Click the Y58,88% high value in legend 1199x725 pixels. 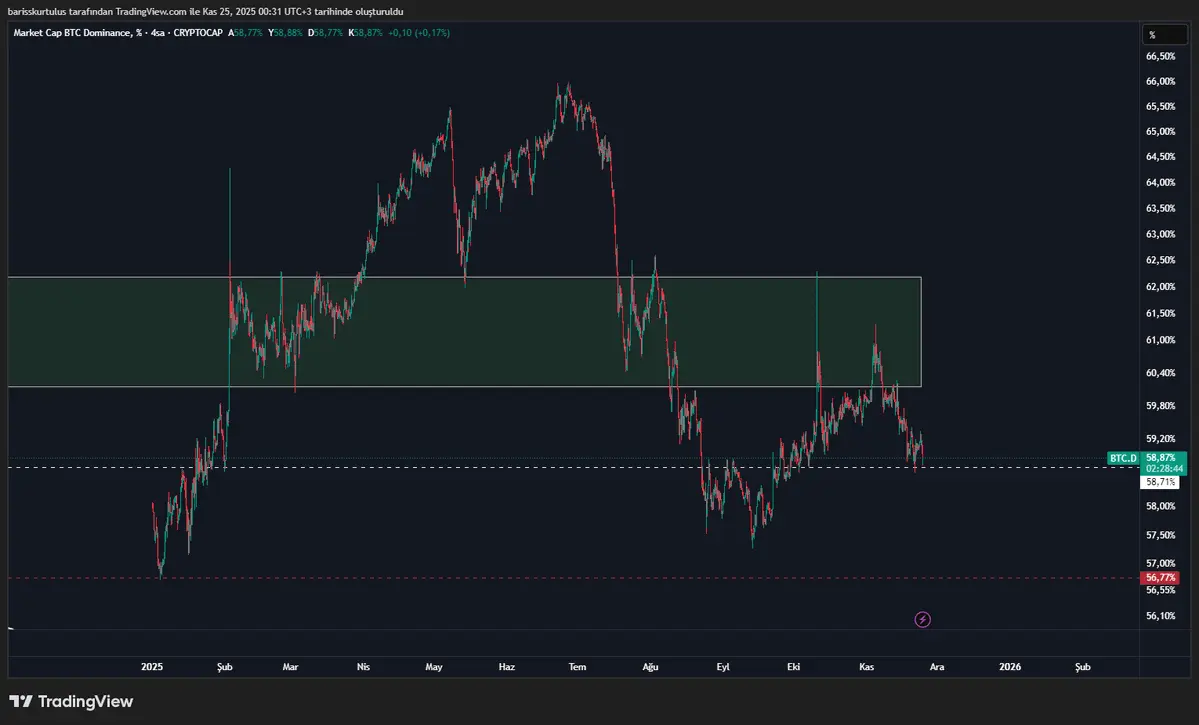(285, 33)
